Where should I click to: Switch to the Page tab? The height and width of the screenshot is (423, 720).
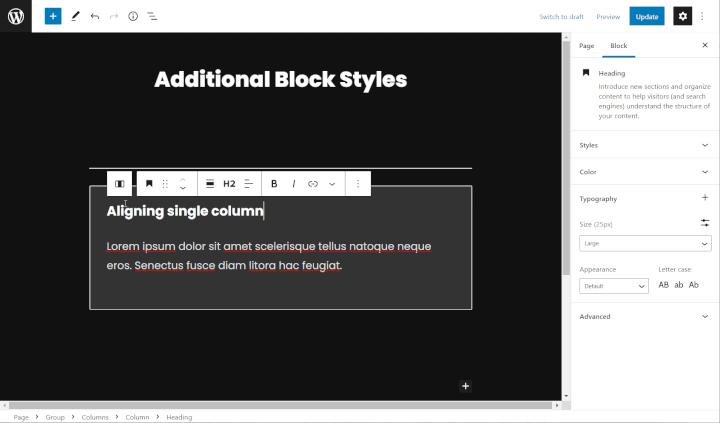586,45
